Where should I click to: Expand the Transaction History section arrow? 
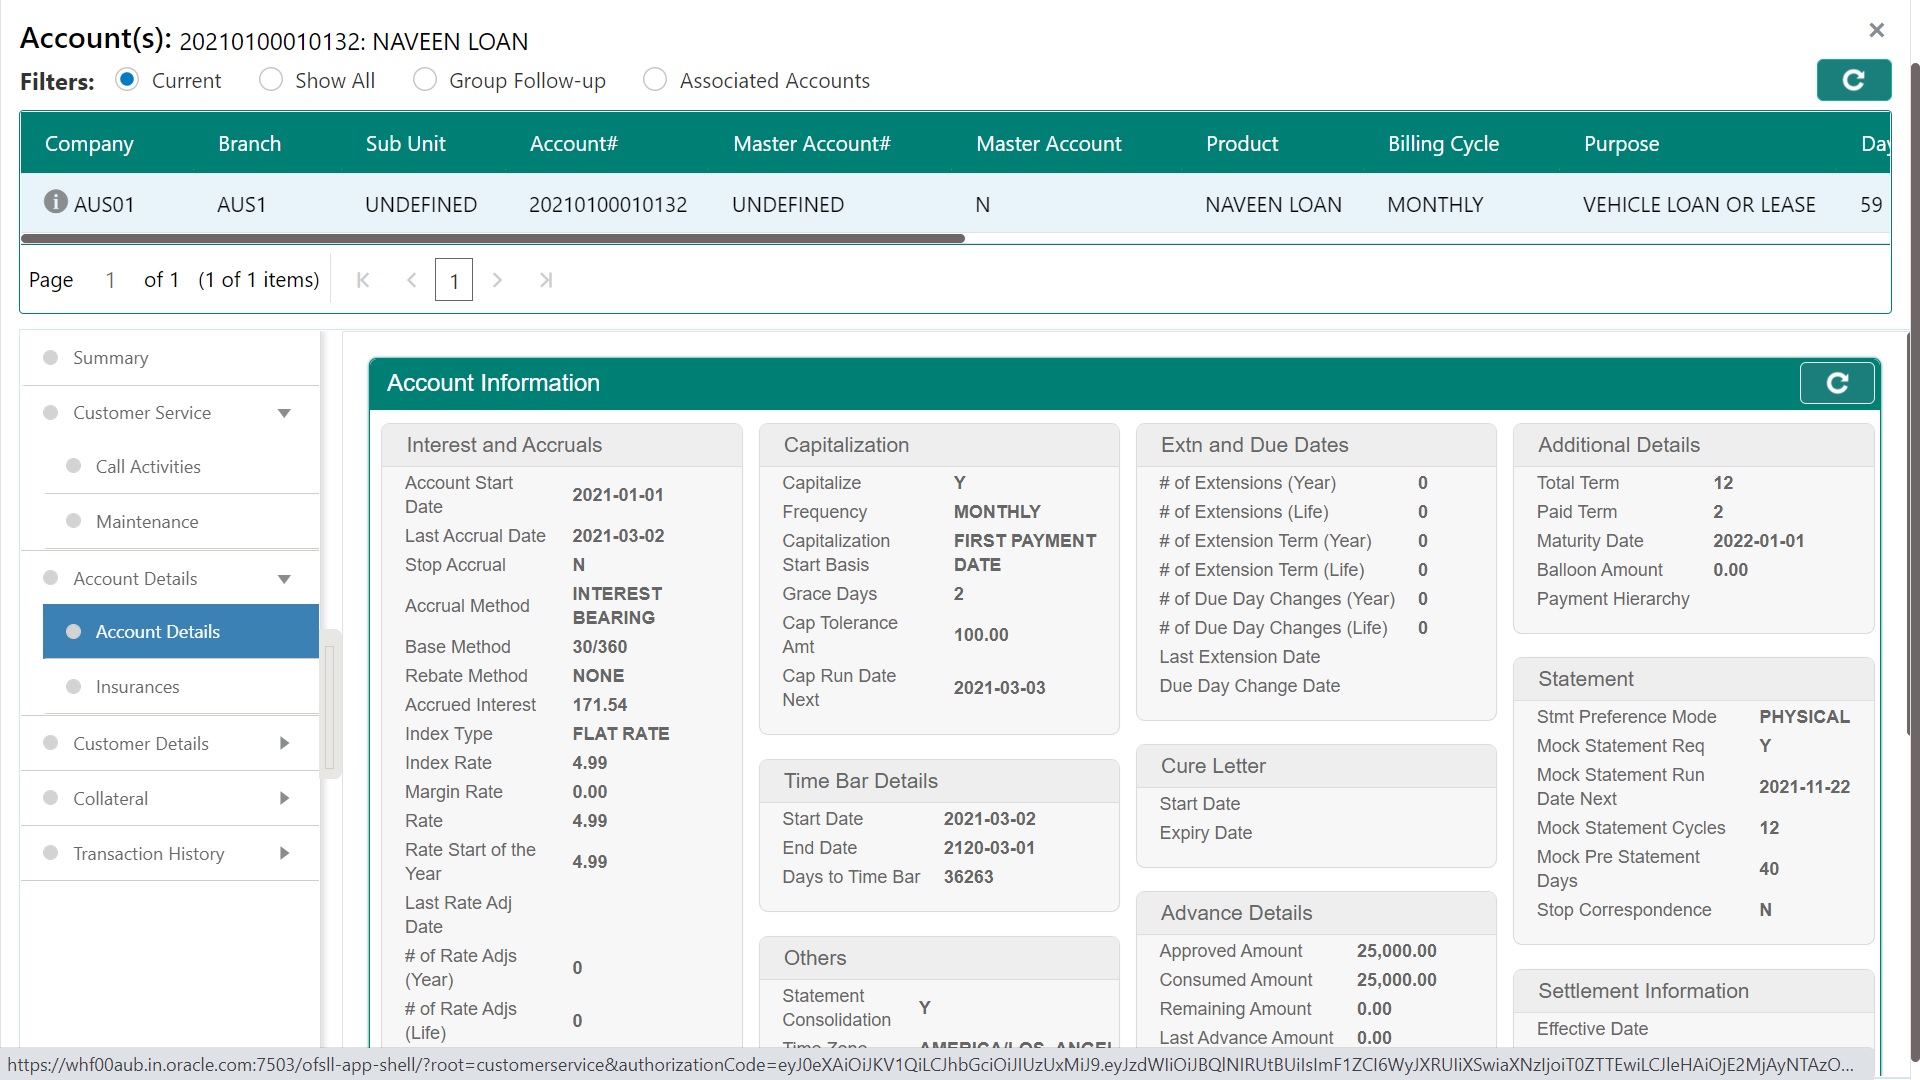click(284, 853)
